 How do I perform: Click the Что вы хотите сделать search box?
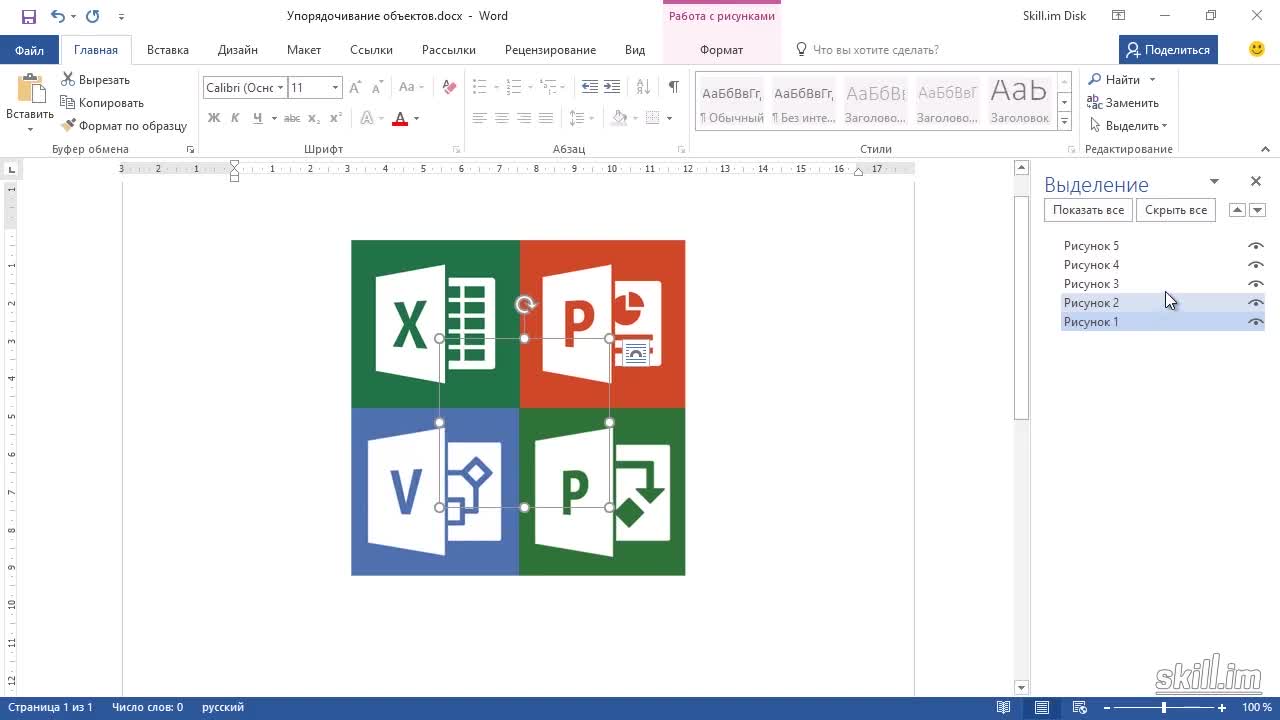876,50
